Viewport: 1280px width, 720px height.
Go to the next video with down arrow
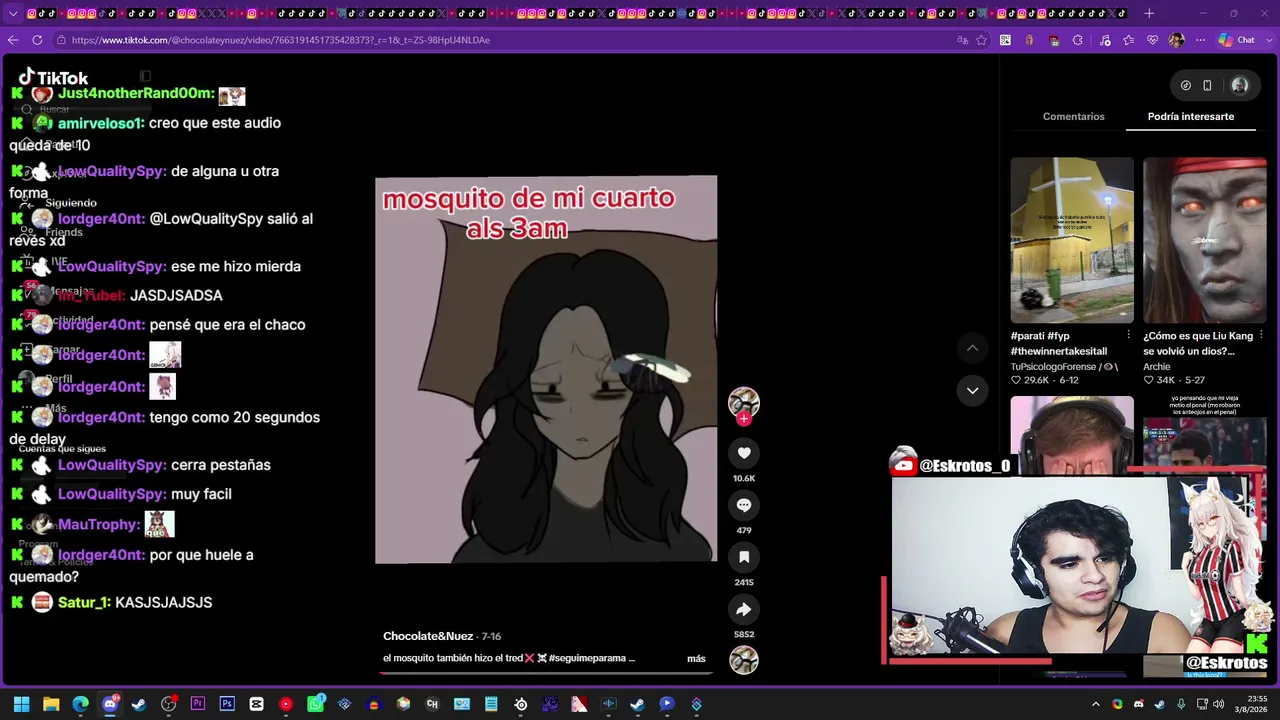tap(972, 391)
